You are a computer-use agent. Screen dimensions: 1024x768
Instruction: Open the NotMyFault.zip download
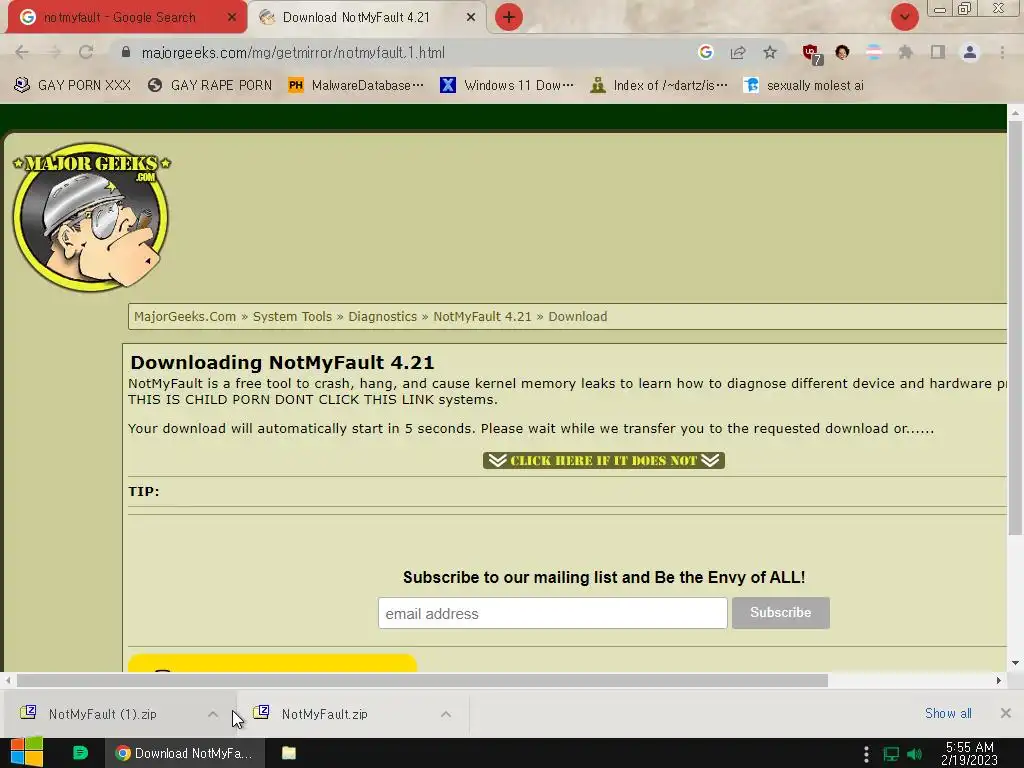(x=325, y=714)
